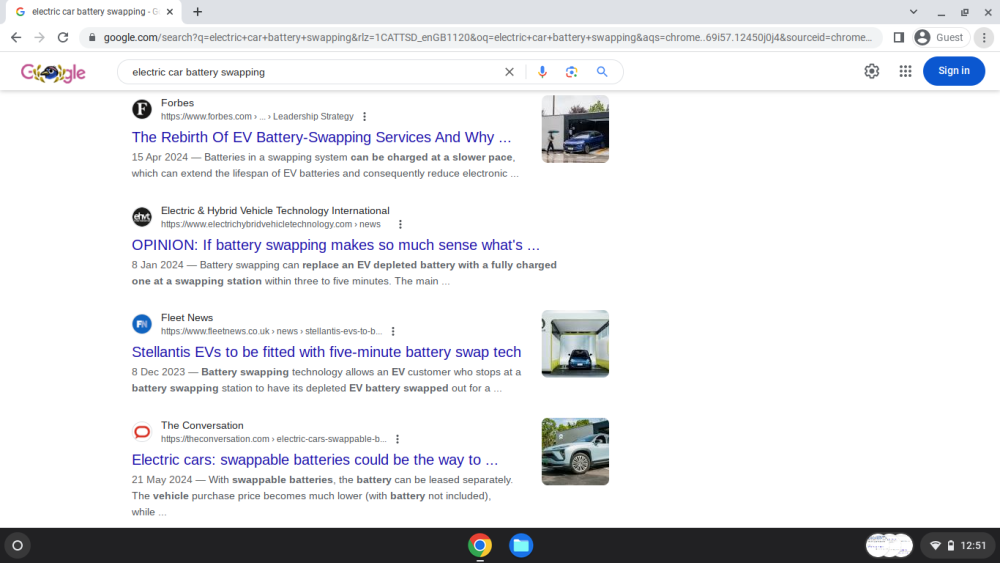This screenshot has height=563, width=1000.
Task: Click the Forbes site name text
Action: (x=177, y=103)
